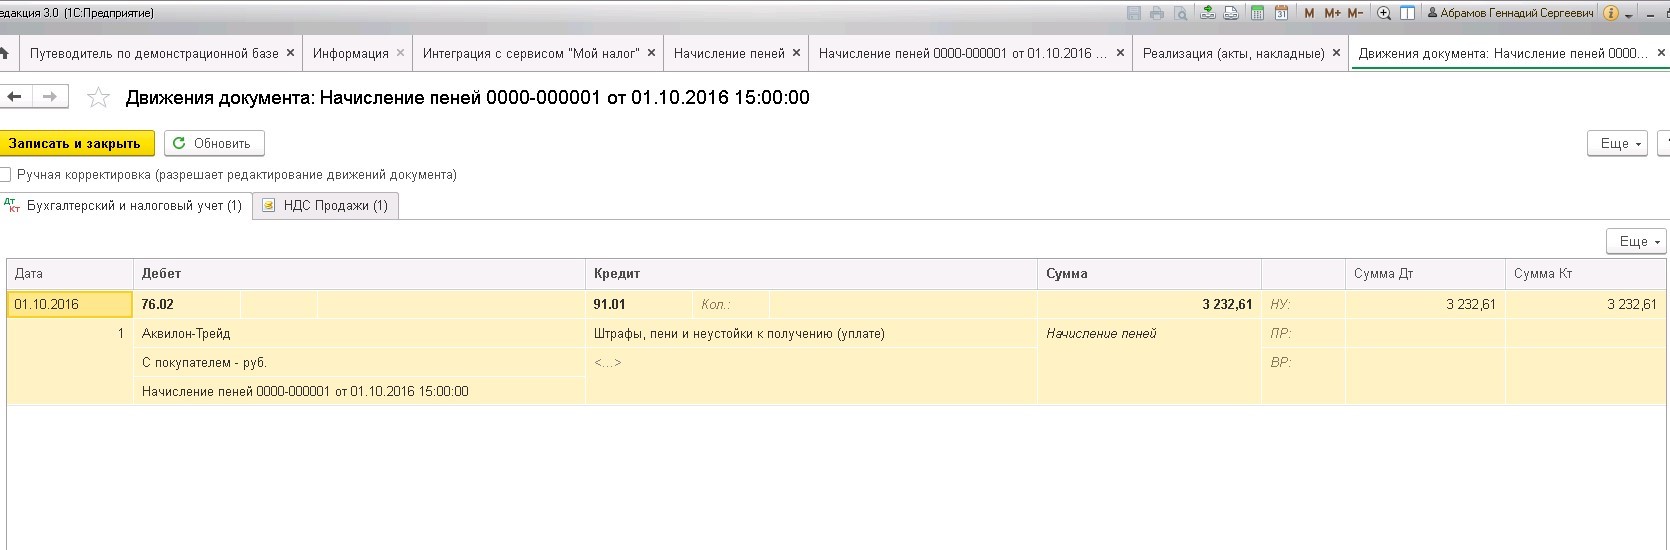Open the upper Еще dropdown menu
The width and height of the screenshot is (1670, 550).
click(x=1616, y=143)
